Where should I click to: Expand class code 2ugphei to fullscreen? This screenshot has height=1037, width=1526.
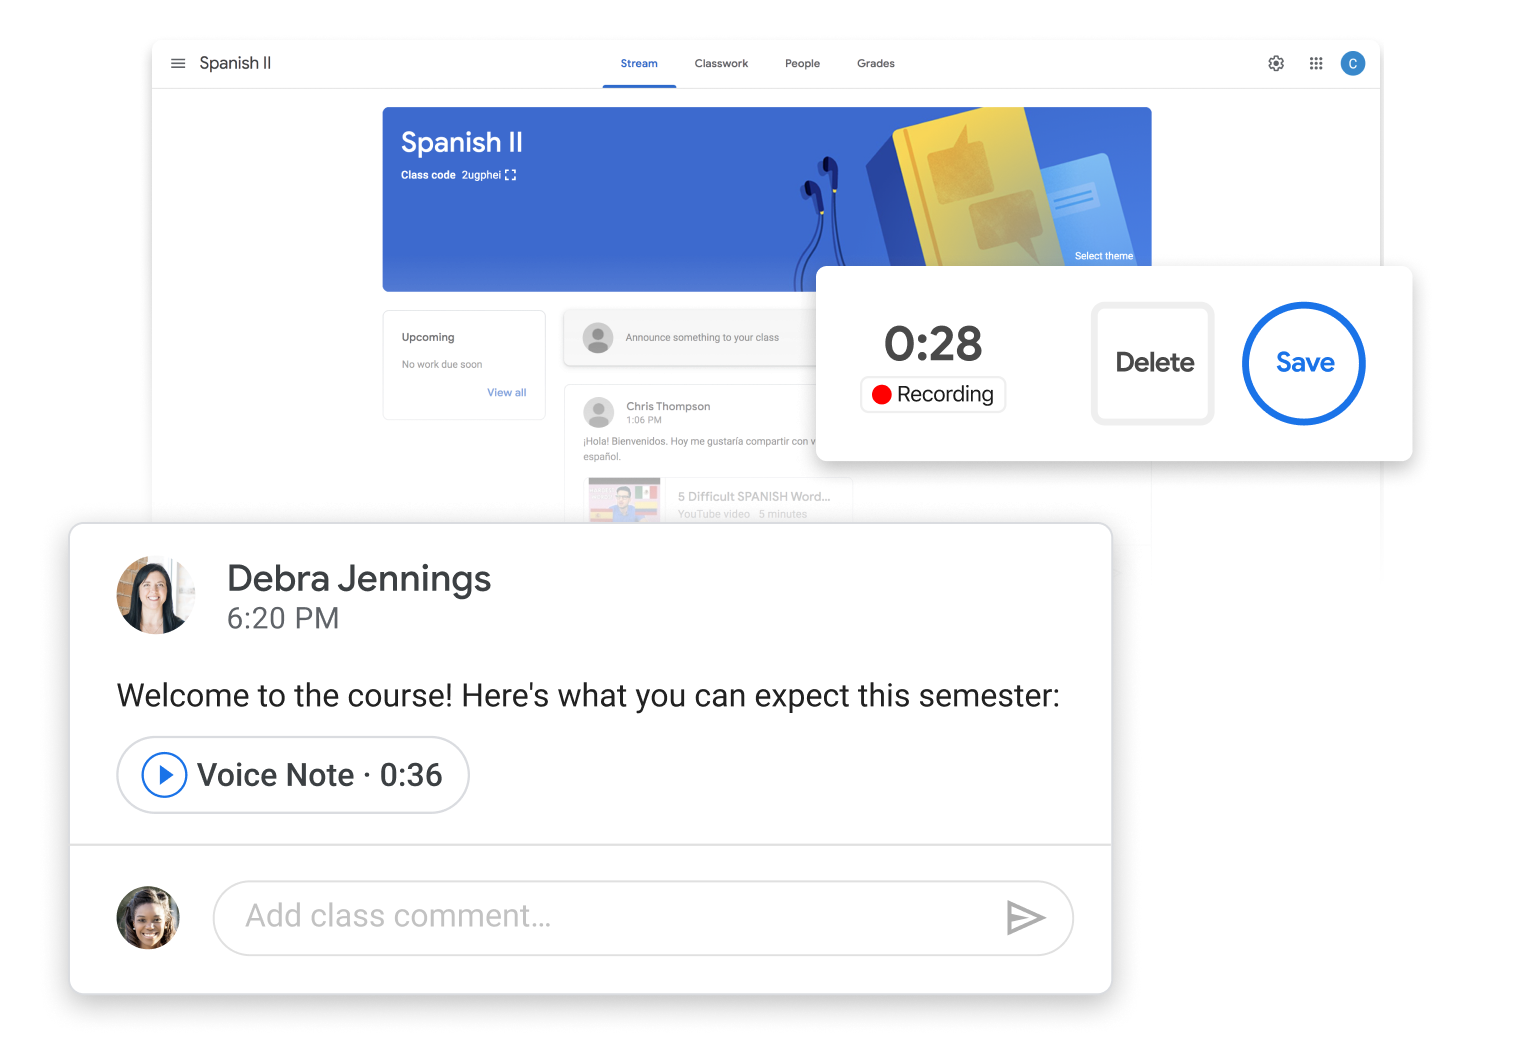pos(510,175)
